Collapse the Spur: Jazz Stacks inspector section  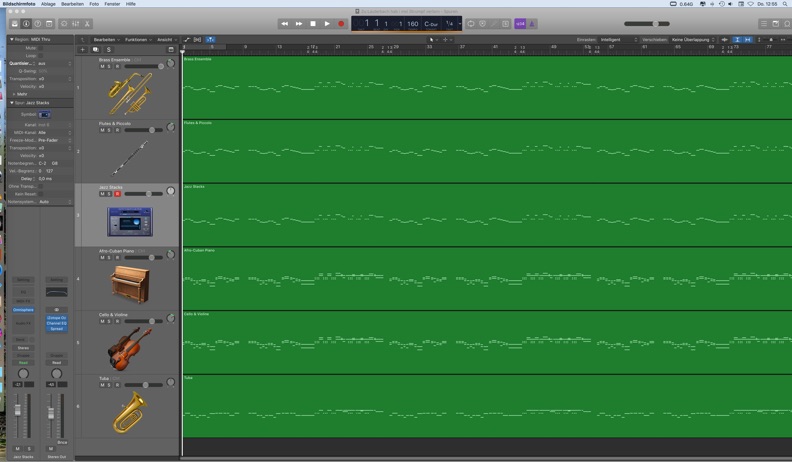(12, 102)
